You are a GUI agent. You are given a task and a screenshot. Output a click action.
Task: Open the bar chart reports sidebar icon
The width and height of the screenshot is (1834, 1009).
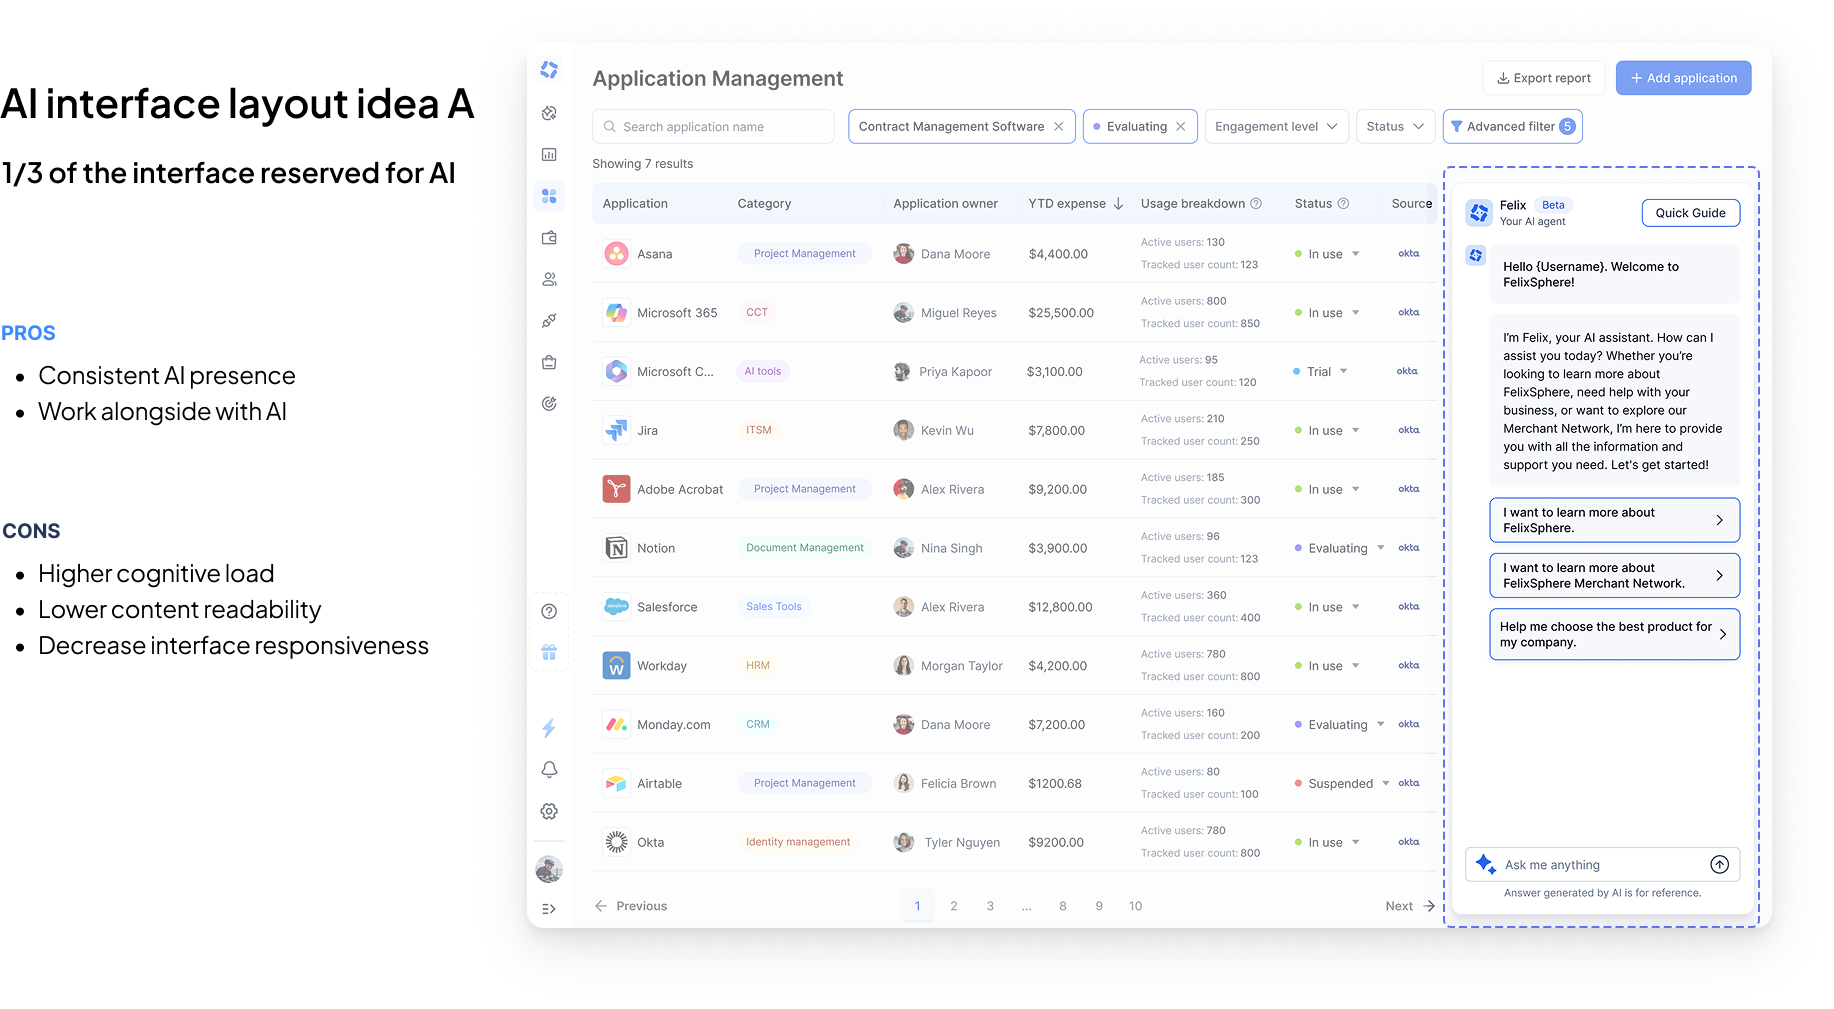(x=549, y=154)
